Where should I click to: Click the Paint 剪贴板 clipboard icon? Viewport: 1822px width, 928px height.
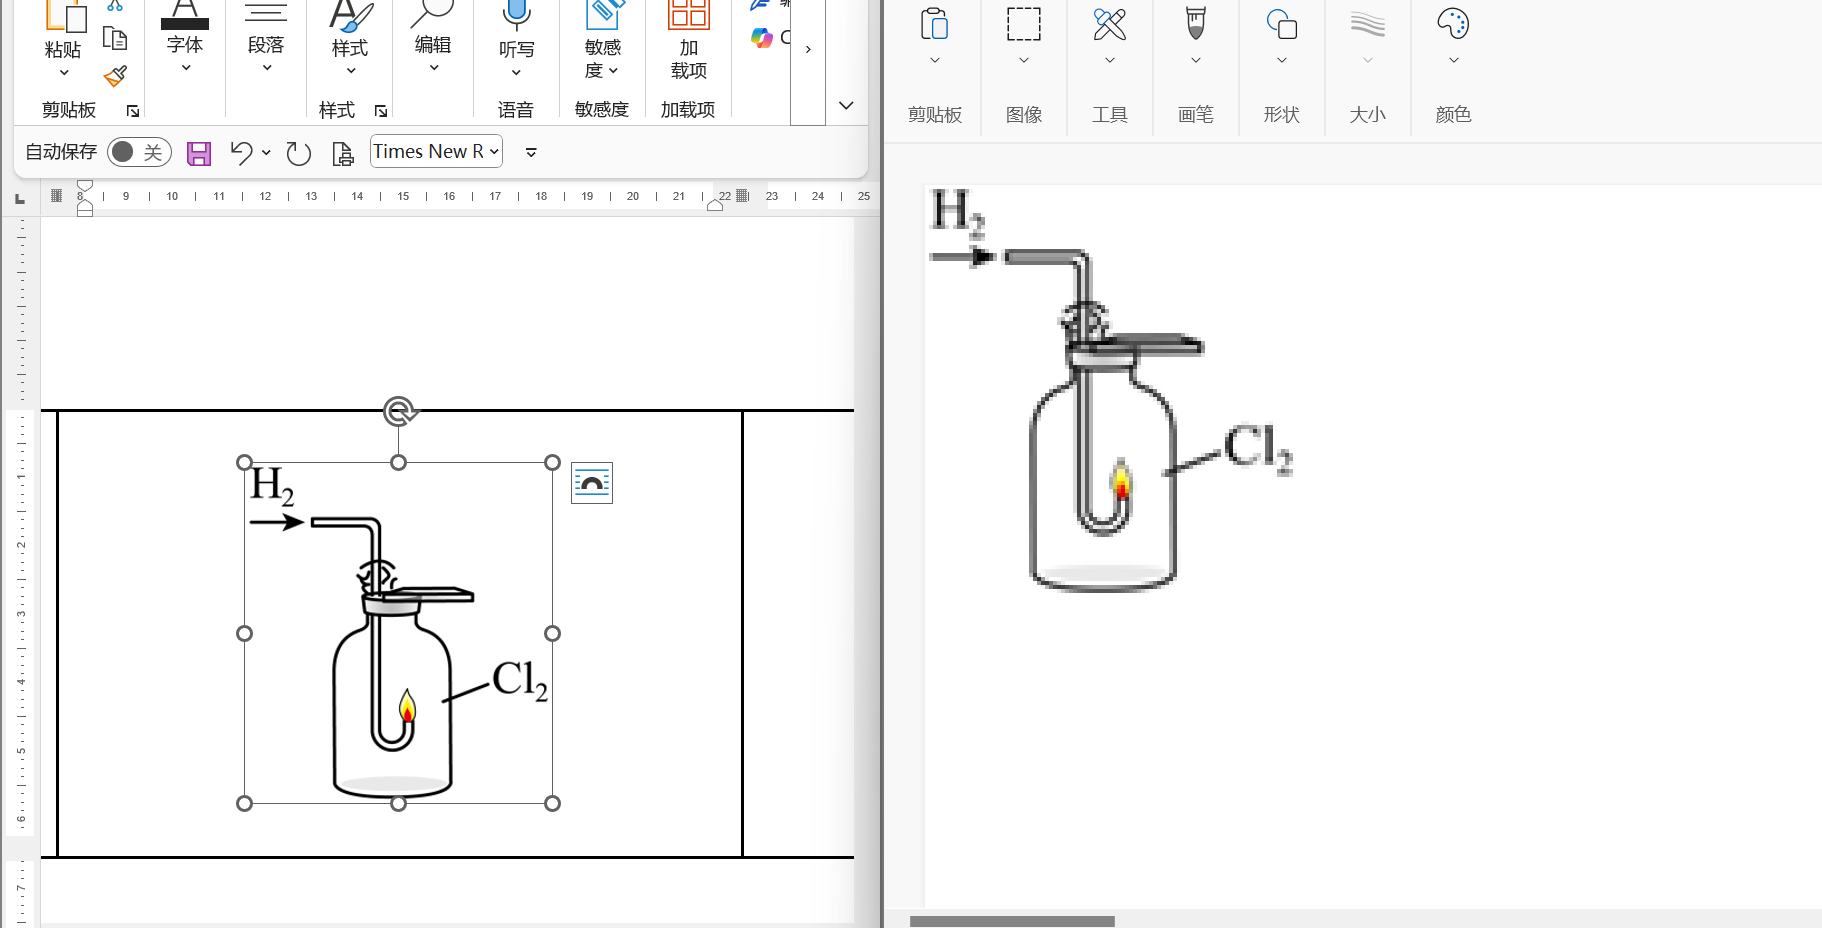935,24
